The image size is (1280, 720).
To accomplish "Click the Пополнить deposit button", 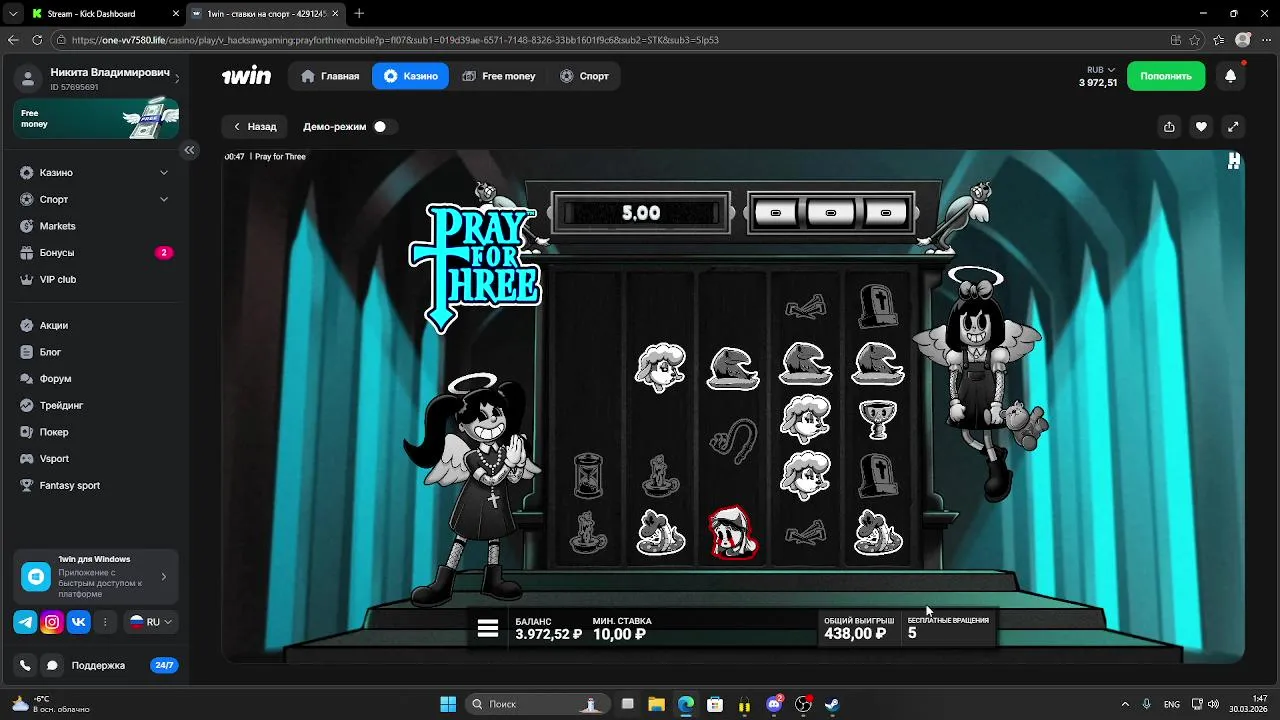I will [x=1166, y=76].
